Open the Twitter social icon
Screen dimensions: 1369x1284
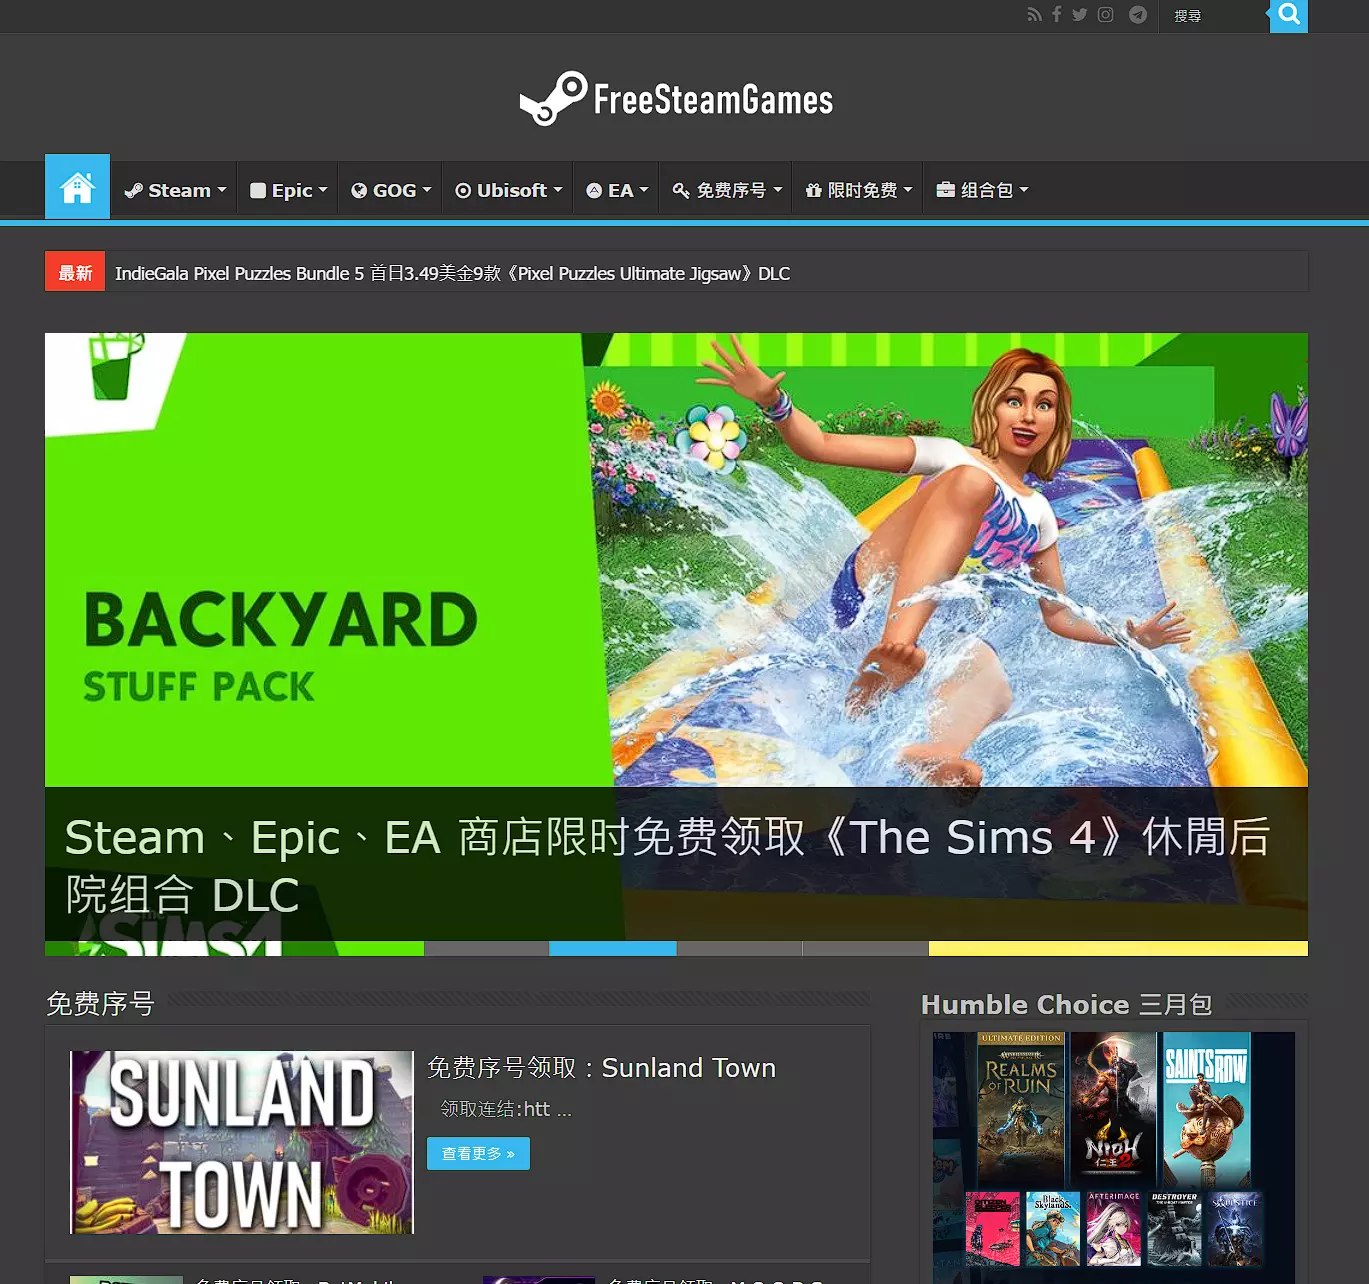click(x=1080, y=15)
